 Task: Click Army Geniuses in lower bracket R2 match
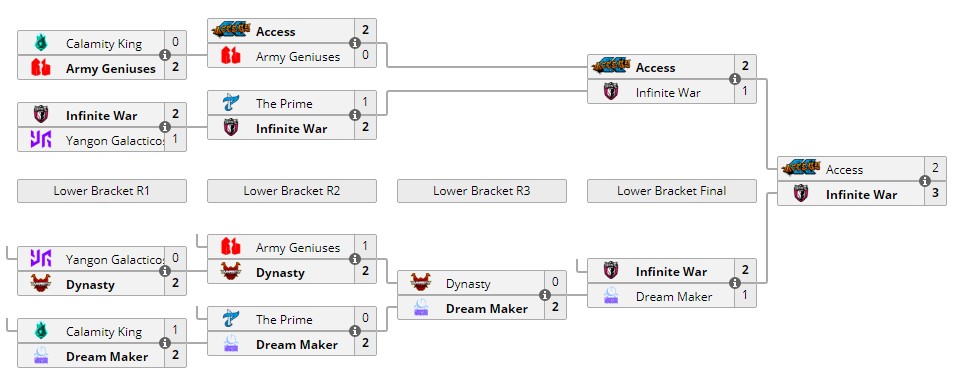point(298,248)
